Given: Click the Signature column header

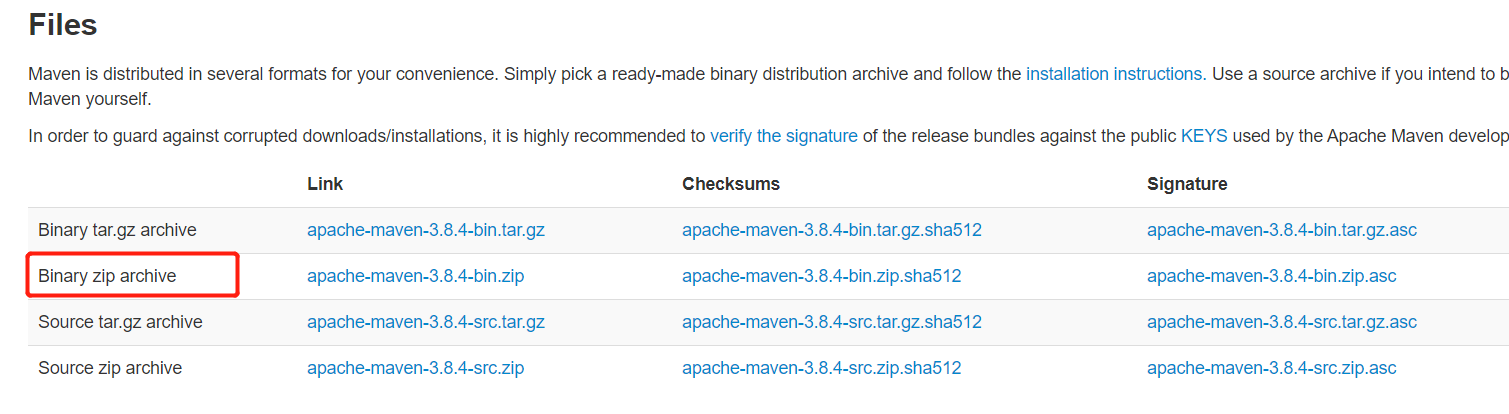Looking at the screenshot, I should coord(1187,184).
